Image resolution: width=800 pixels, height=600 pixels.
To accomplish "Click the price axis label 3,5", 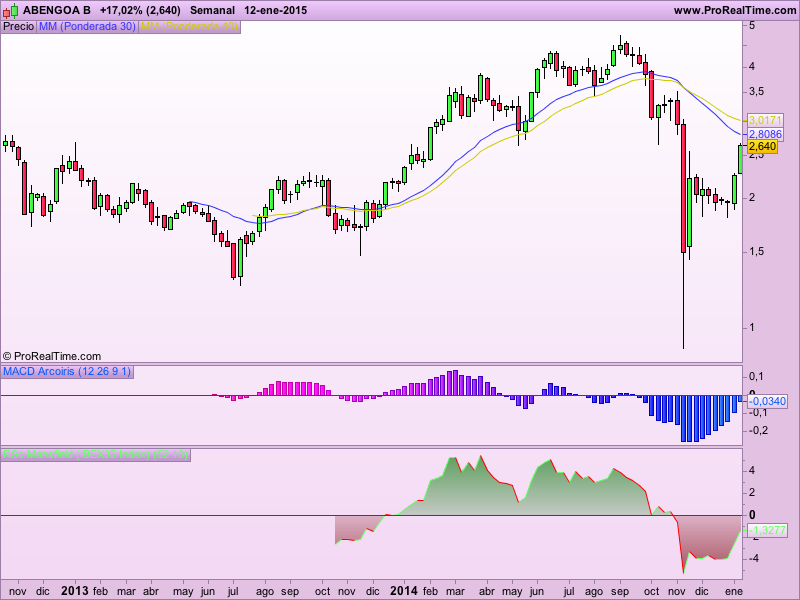I will [x=757, y=92].
